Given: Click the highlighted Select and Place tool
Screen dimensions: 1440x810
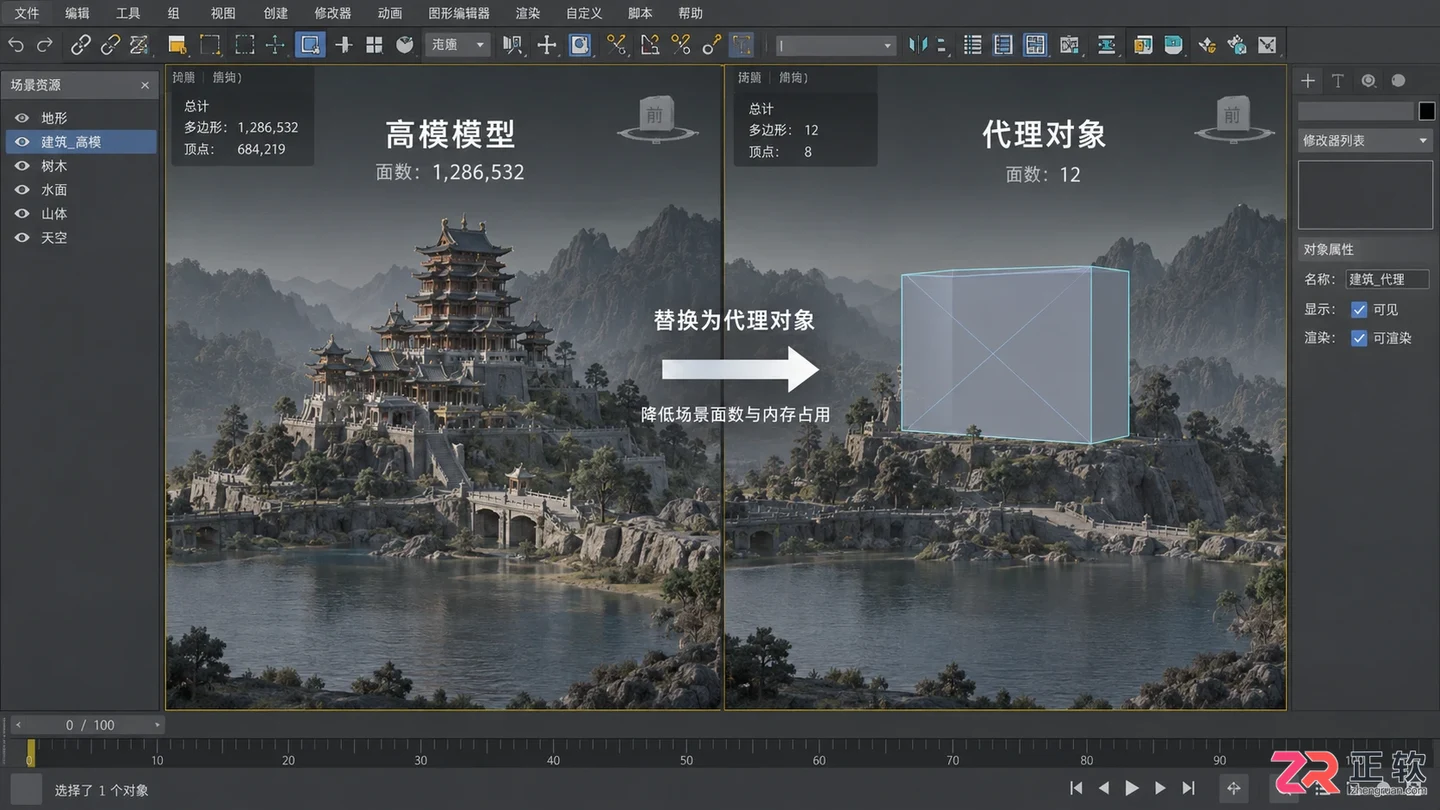Looking at the screenshot, I should click(x=310, y=45).
